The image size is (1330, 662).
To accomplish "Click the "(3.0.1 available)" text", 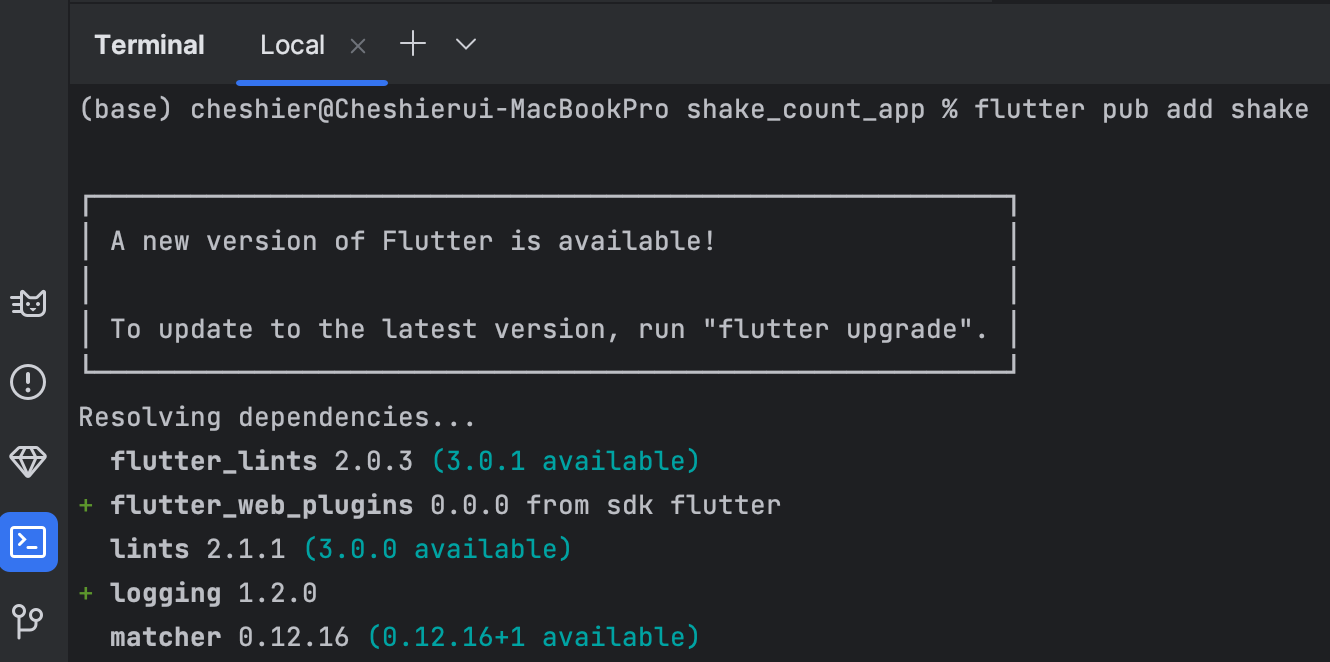I will tap(566, 461).
